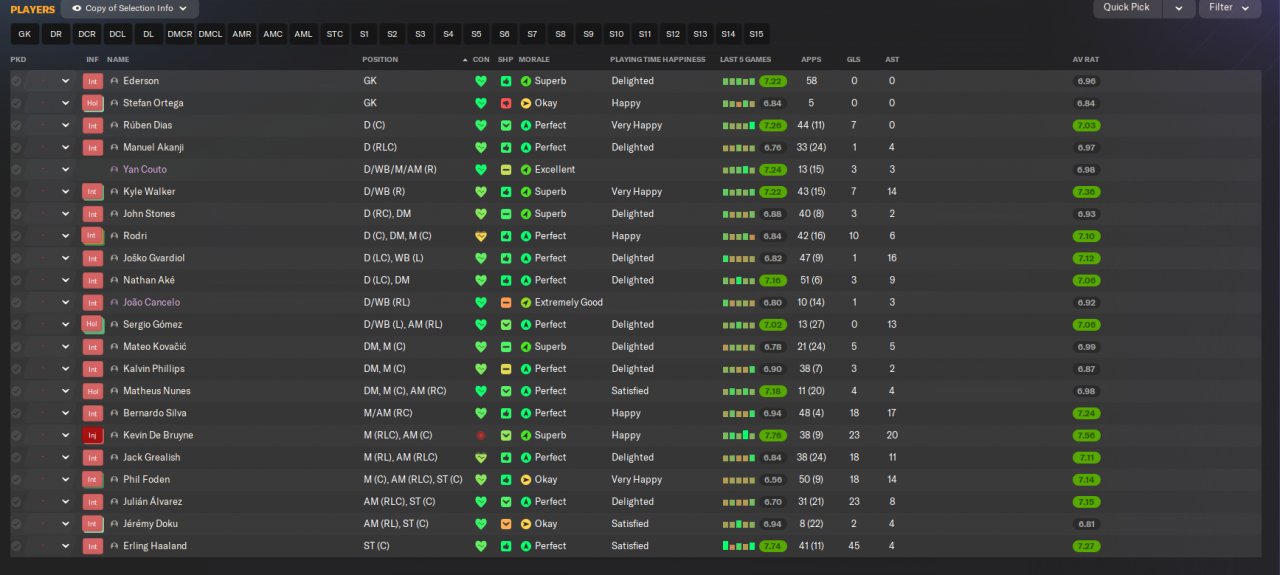Click Stefan Ortega's red match sharpness icon
Screen dimensions: 1280x575
[x=506, y=103]
